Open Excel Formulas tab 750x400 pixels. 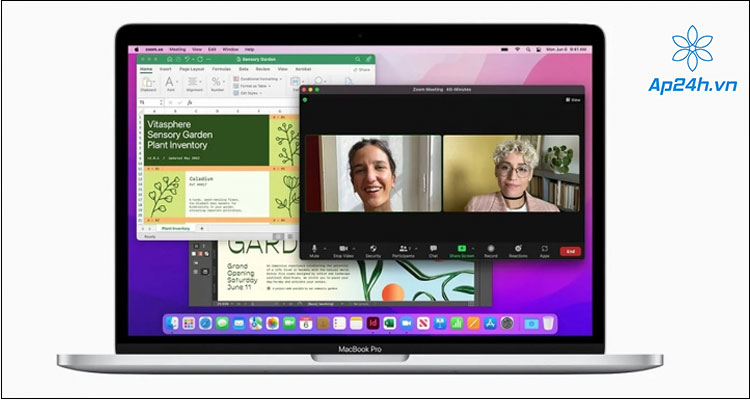click(x=221, y=69)
